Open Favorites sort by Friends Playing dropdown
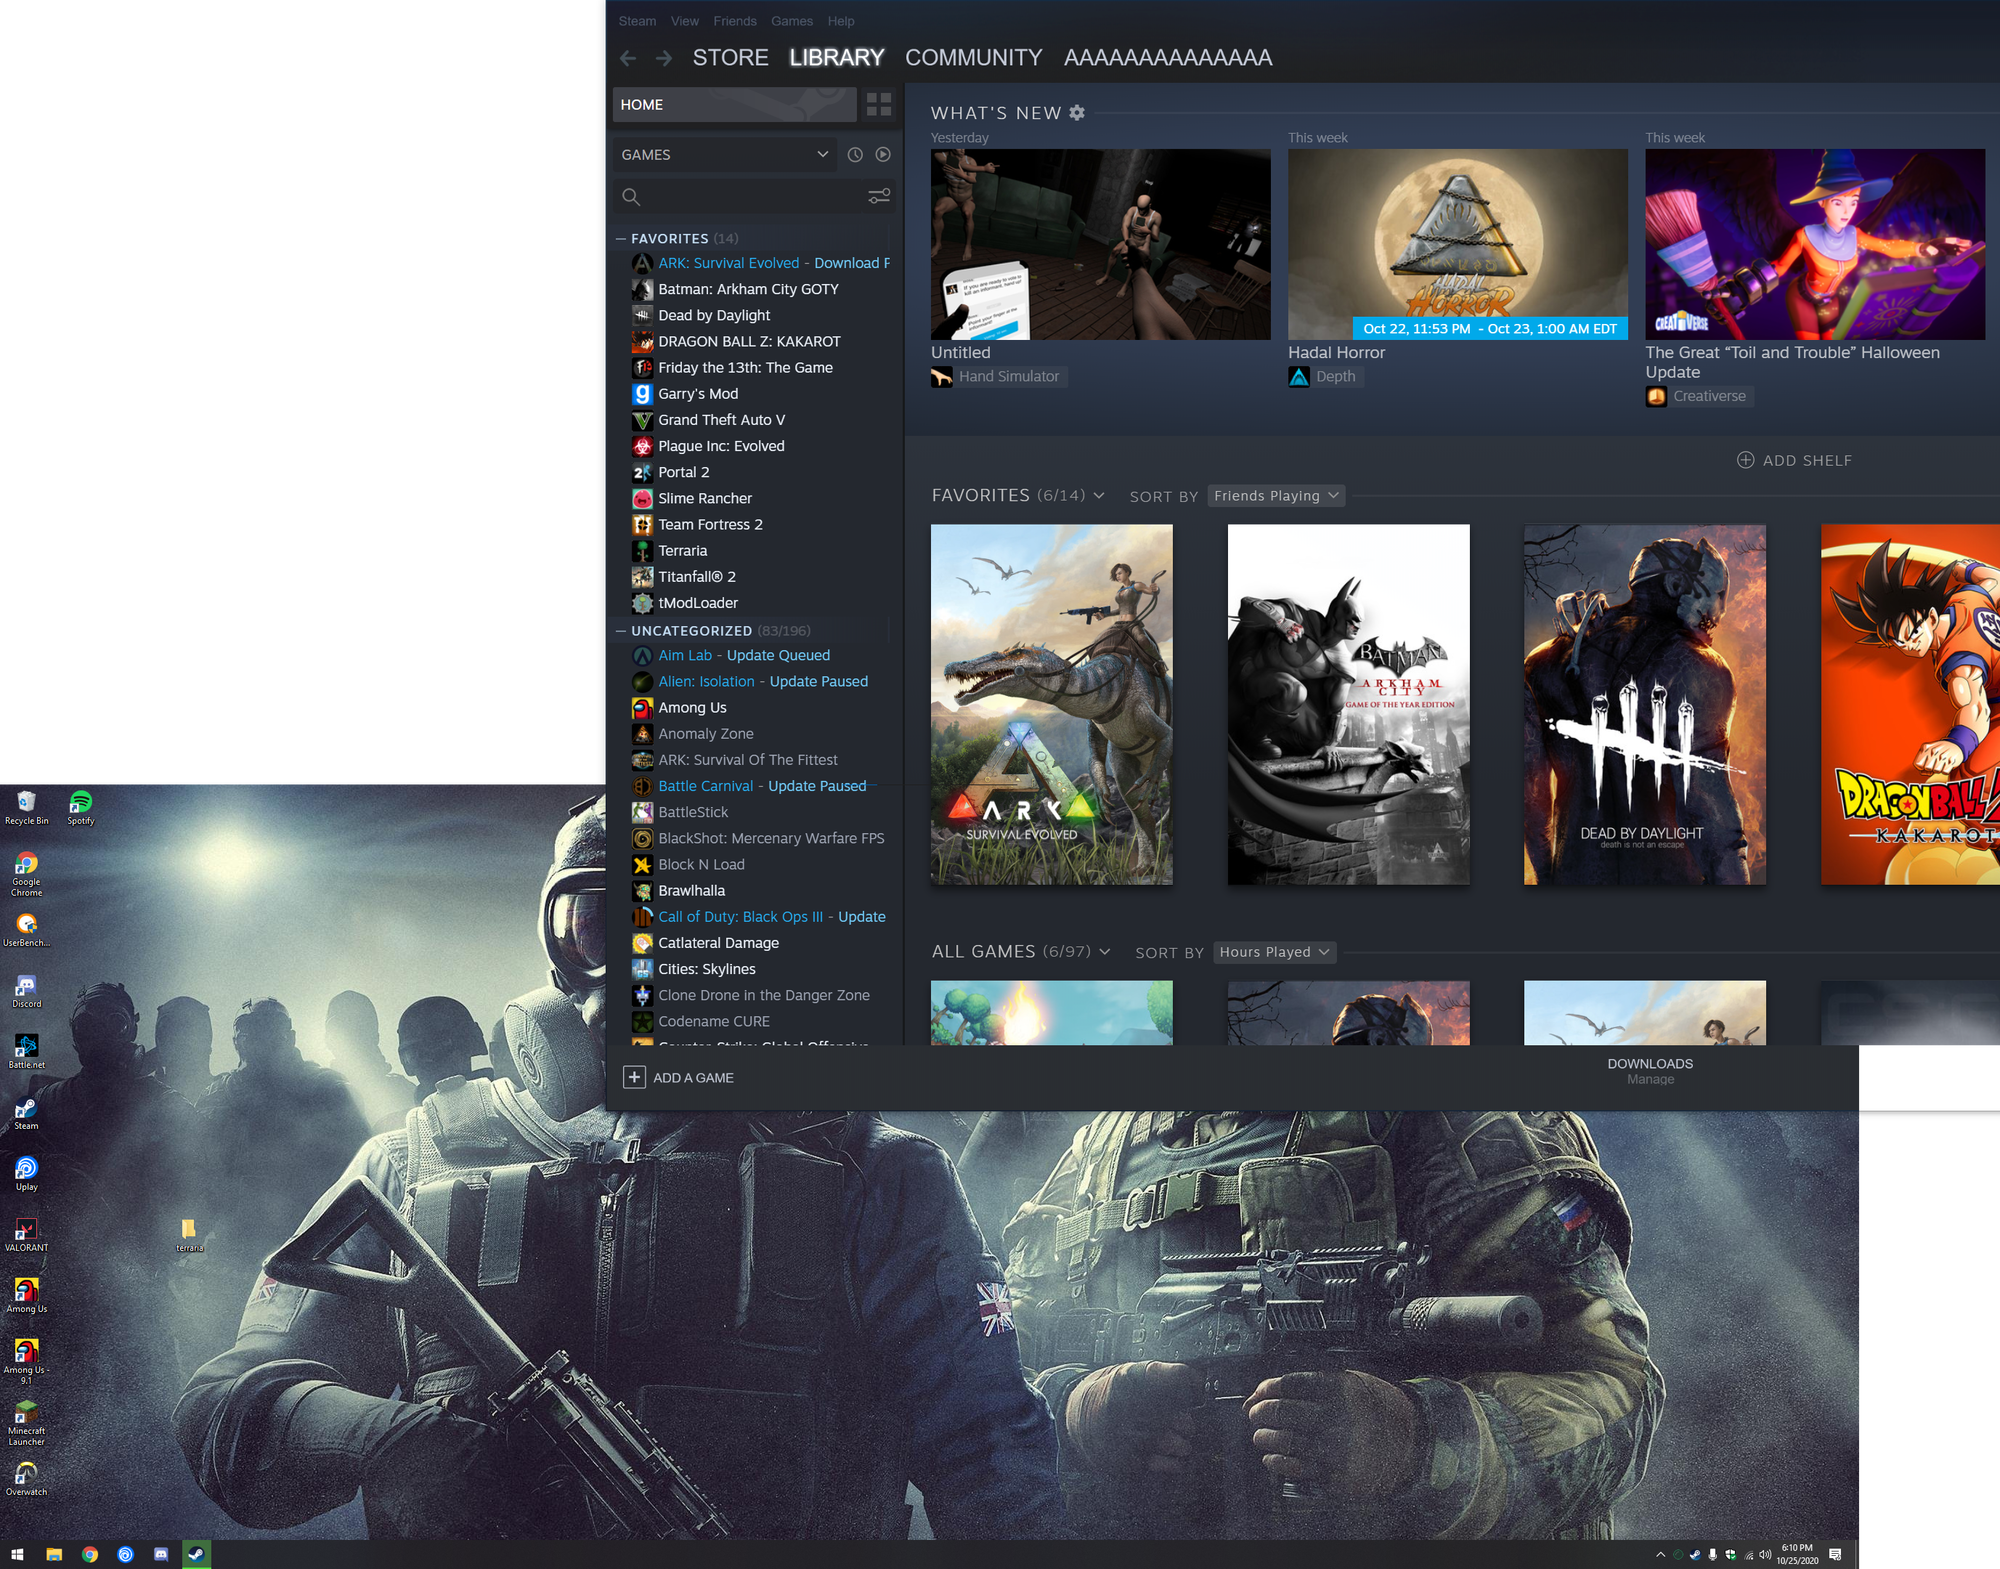Screen dimensions: 2000x1569 [1276, 496]
